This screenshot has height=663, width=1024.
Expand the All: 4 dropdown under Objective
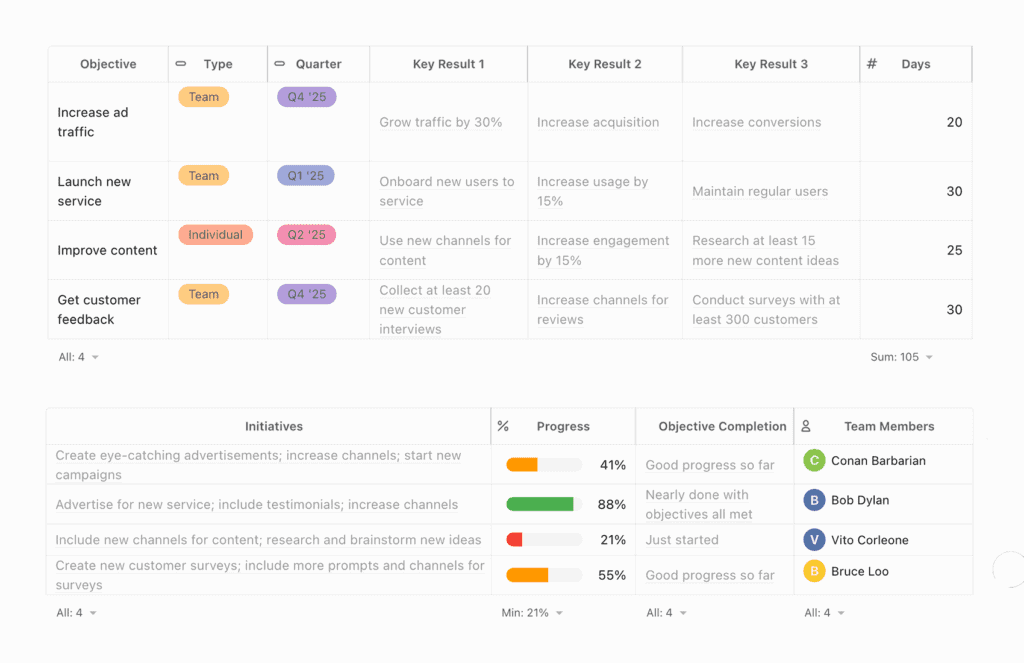tap(78, 357)
